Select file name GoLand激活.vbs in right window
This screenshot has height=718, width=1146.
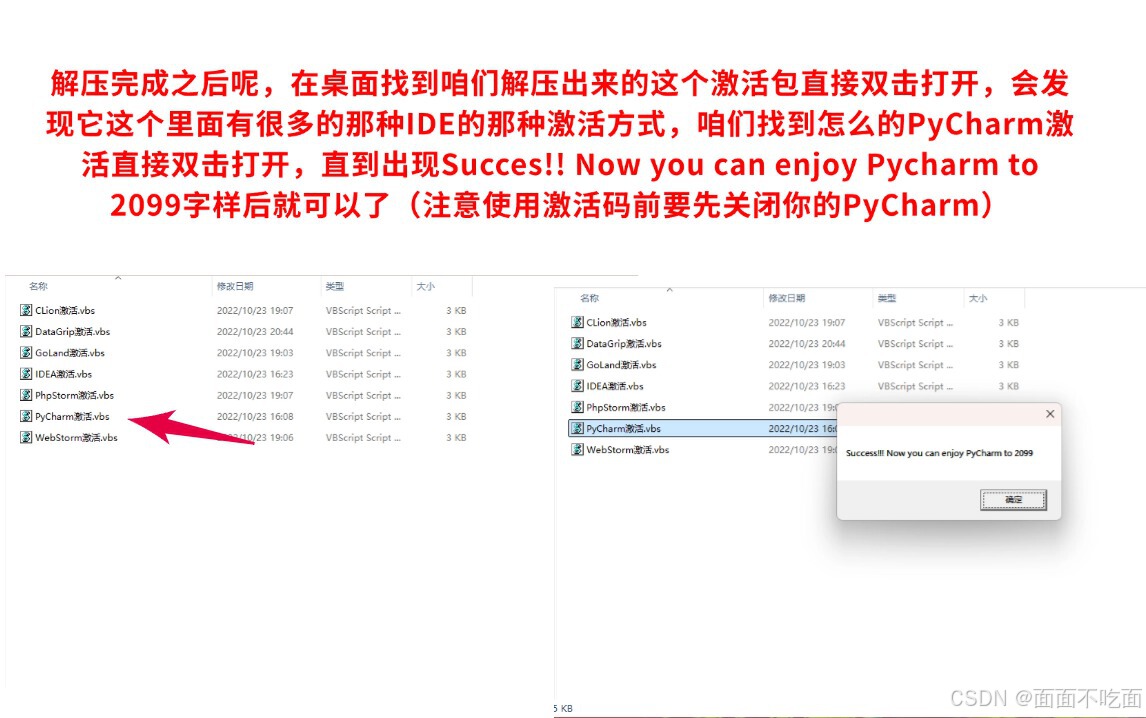[x=621, y=364]
